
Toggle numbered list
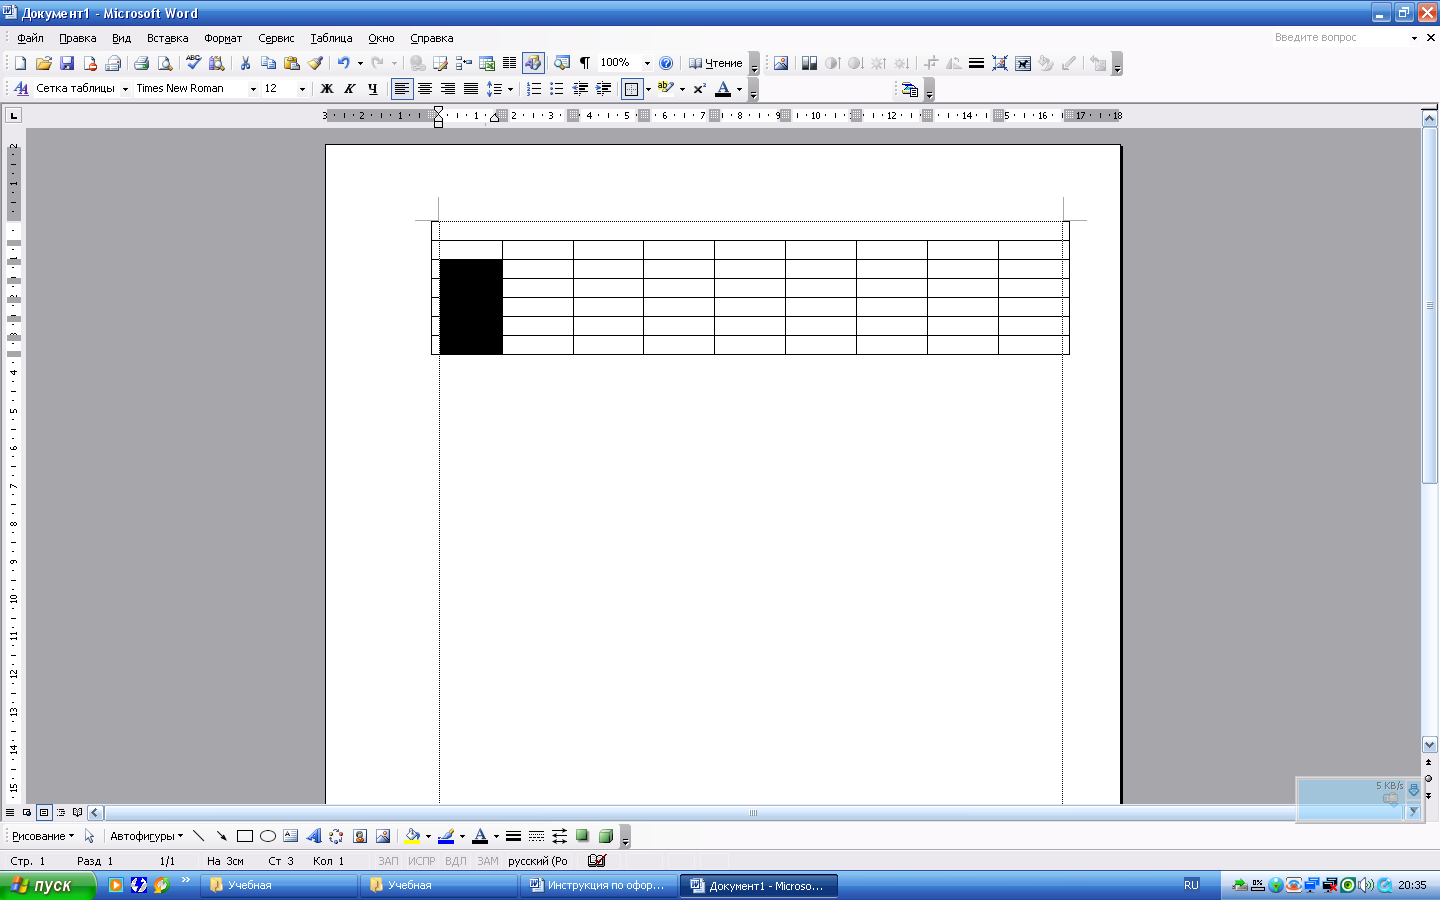coord(534,89)
